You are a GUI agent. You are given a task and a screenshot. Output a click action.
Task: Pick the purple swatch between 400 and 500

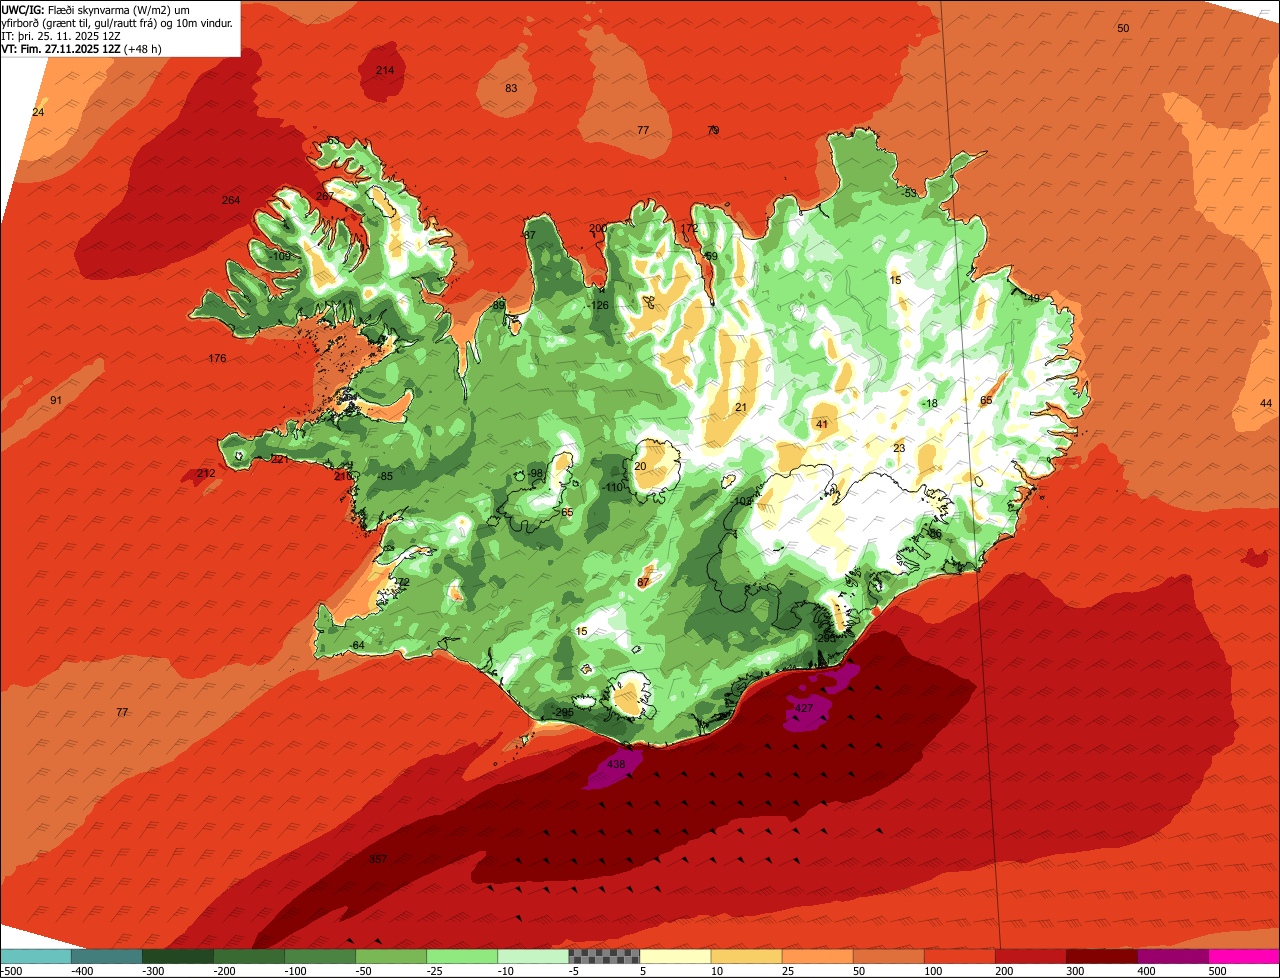tap(1172, 956)
